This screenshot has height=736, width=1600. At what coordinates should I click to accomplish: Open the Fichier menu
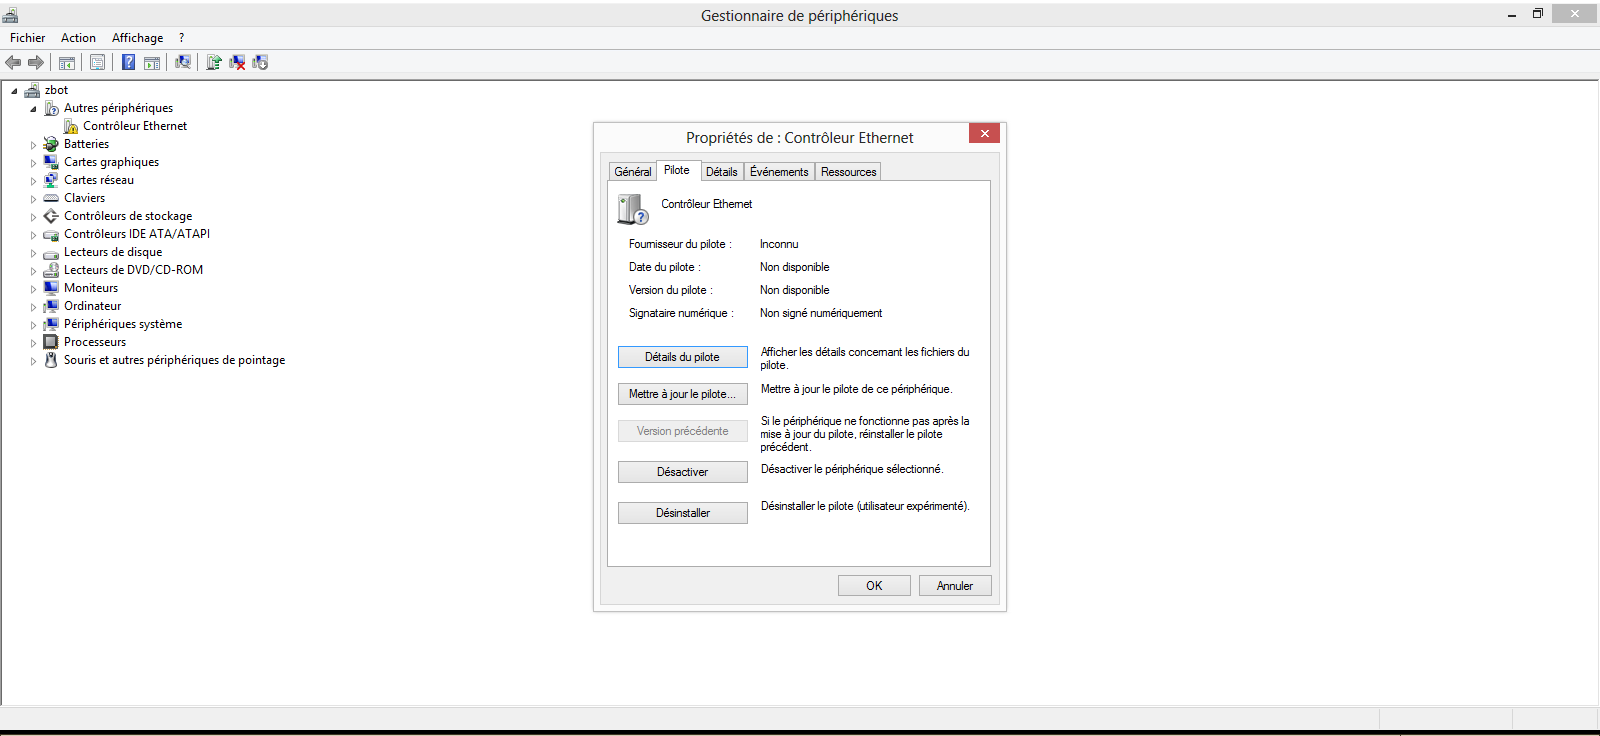27,38
